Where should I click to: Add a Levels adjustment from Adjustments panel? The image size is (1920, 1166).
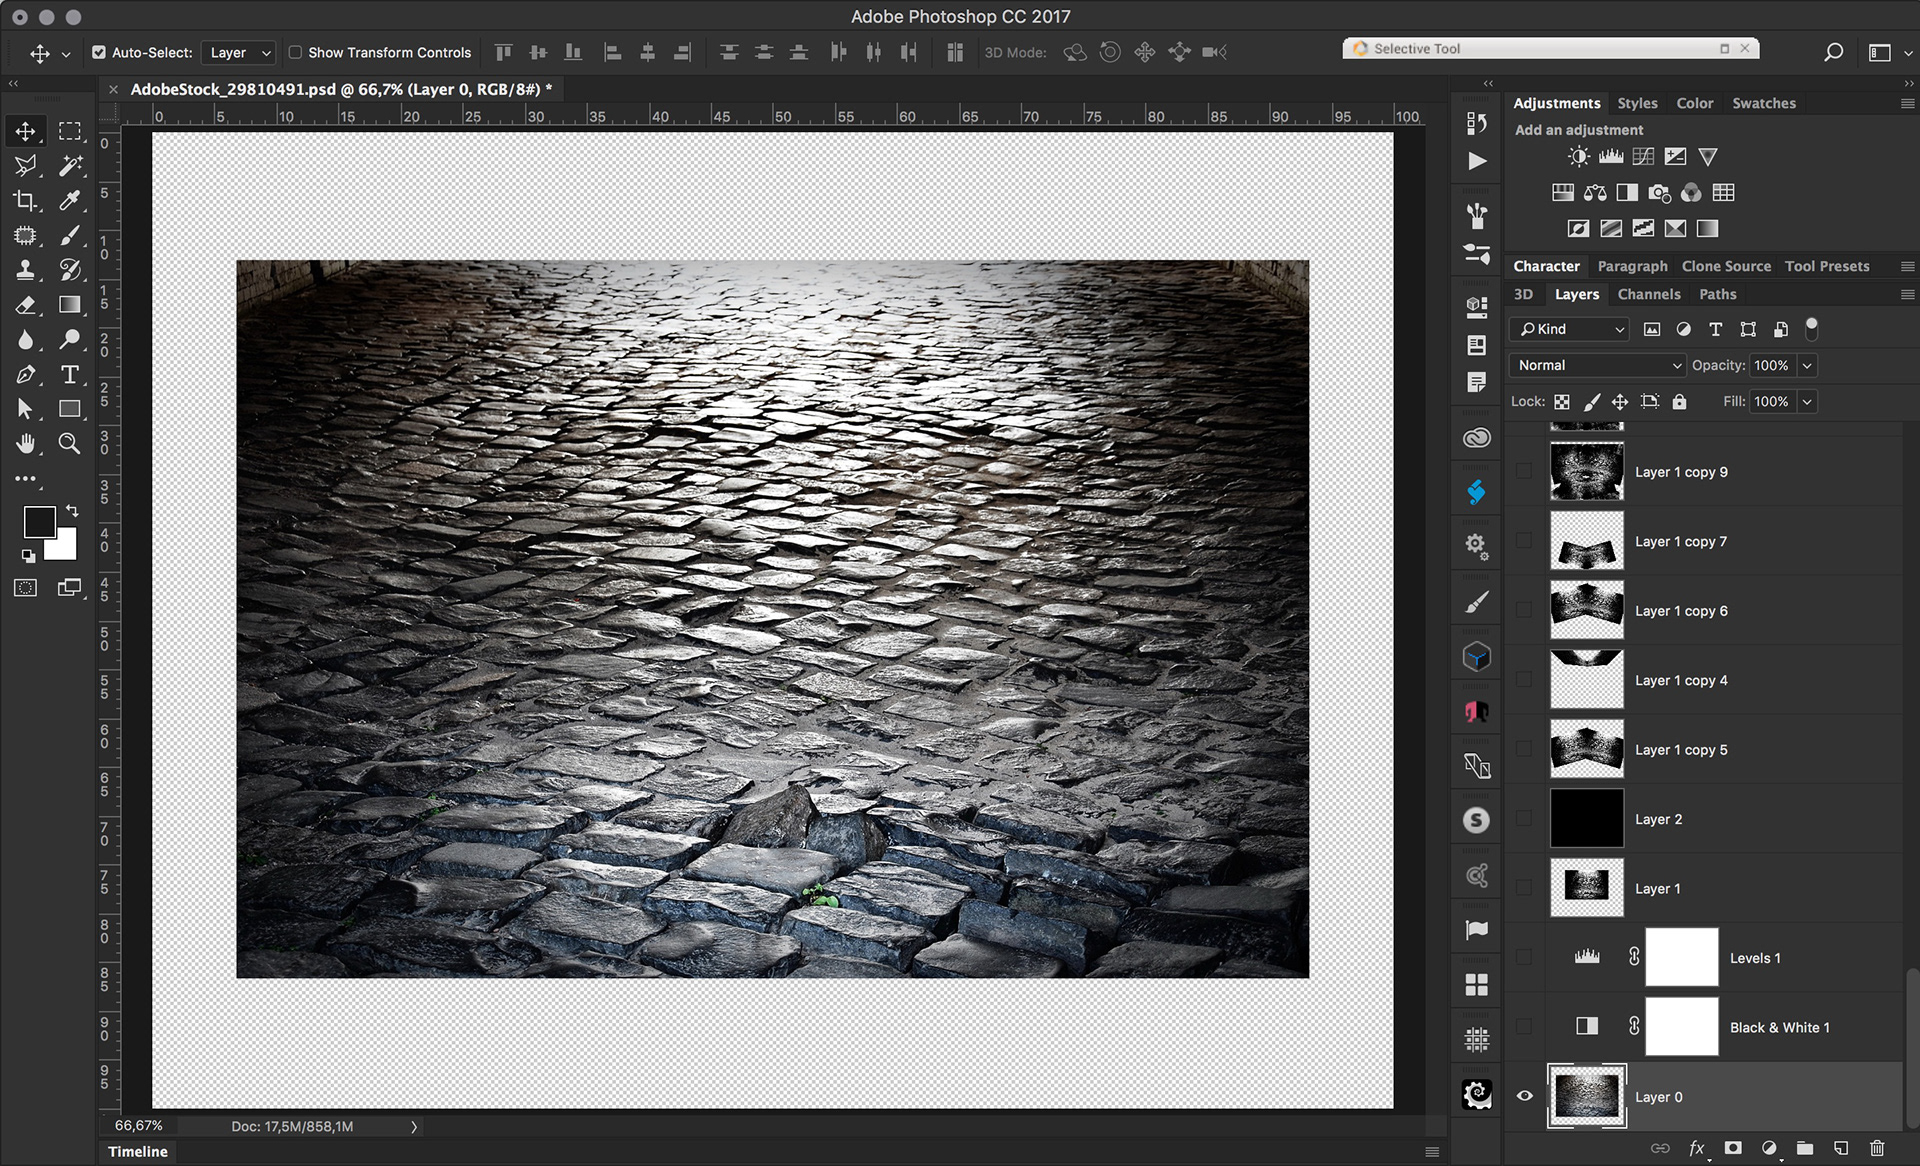pyautogui.click(x=1611, y=157)
